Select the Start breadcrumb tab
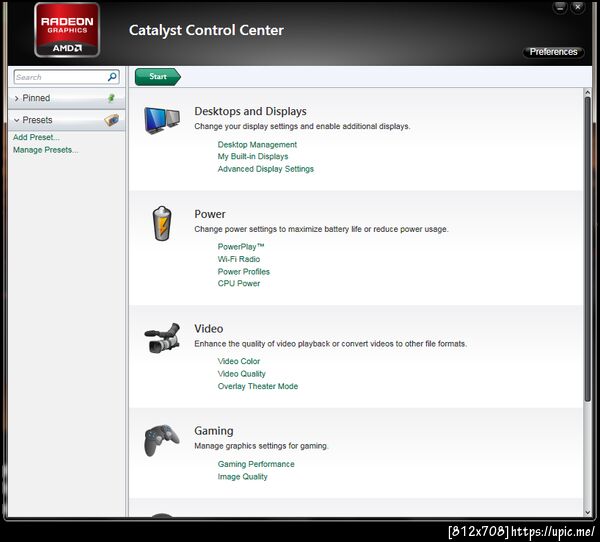 click(158, 77)
